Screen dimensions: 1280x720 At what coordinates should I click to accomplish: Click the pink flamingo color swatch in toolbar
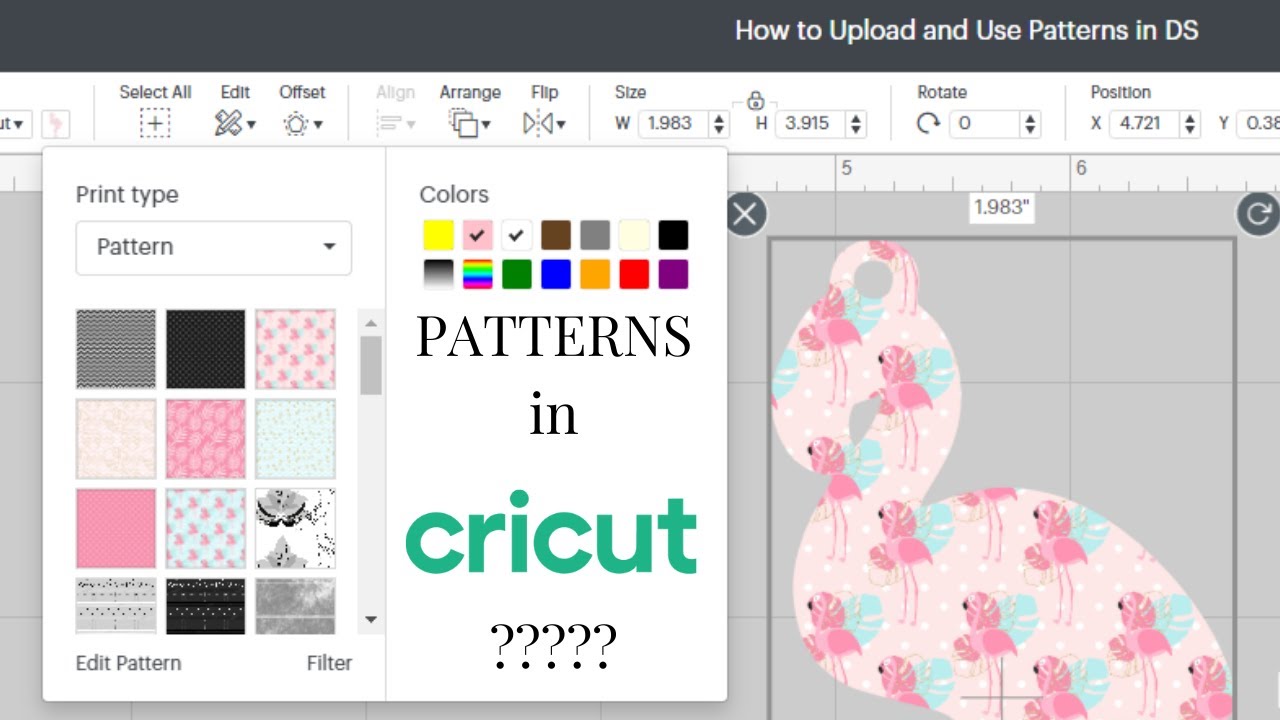click(57, 124)
